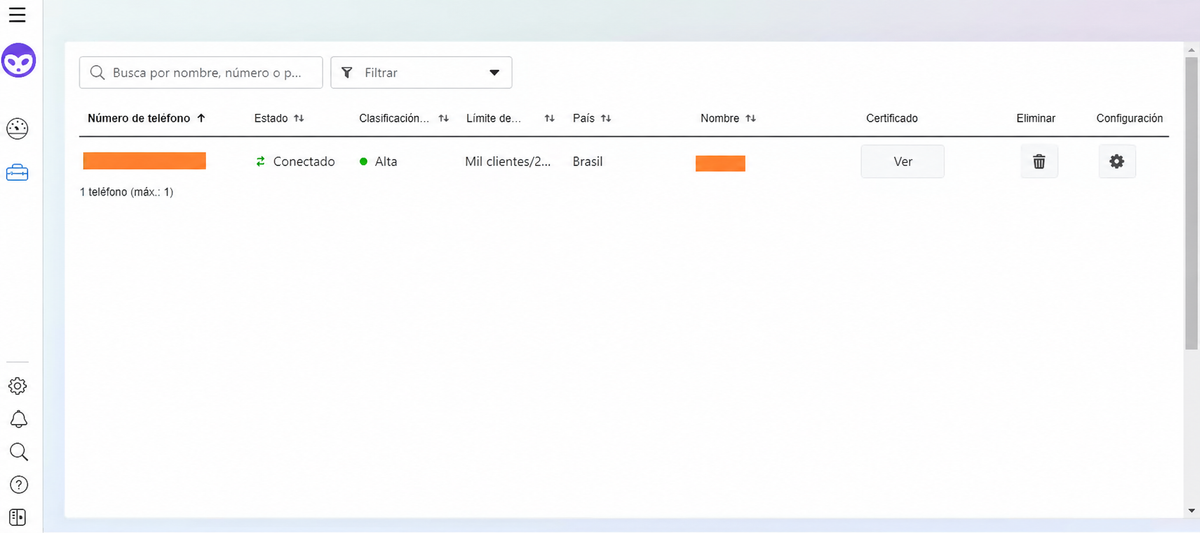Sort by Estado column
The height and width of the screenshot is (533, 1200).
click(279, 118)
